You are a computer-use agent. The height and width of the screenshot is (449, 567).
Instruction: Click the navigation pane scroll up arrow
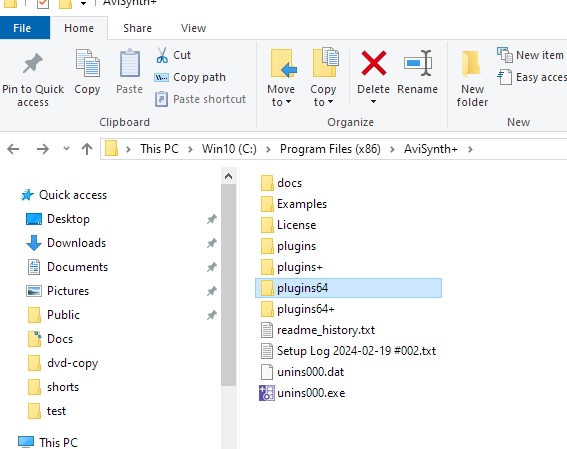tap(228, 176)
